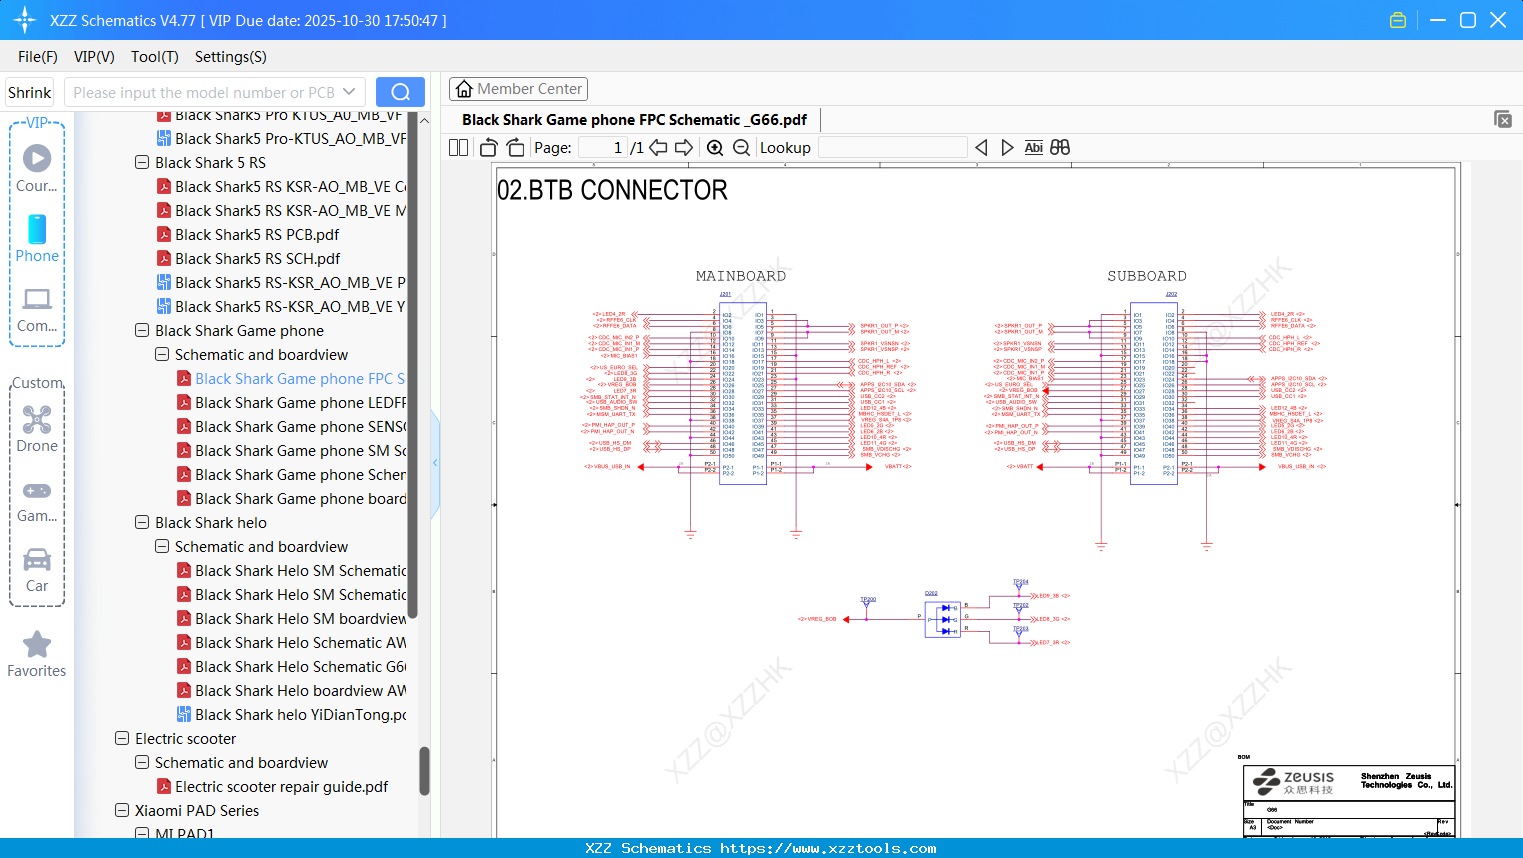
Task: Open Electric scooter repair guide.pdf
Action: [272, 787]
